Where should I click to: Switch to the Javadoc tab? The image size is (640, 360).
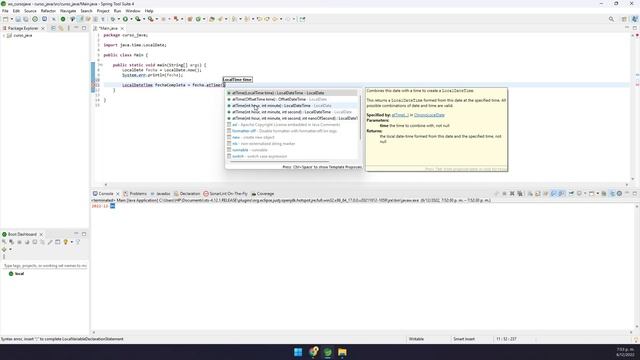[x=160, y=193]
